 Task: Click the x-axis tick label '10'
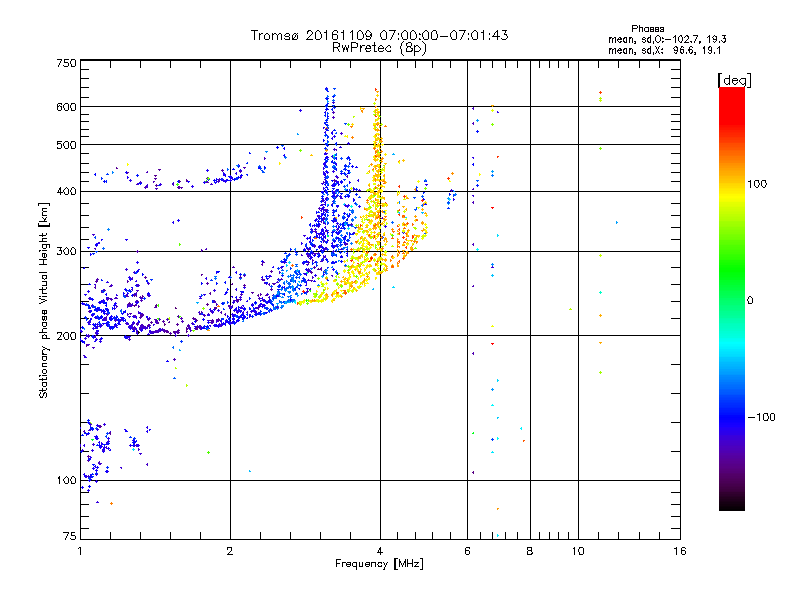pos(578,551)
